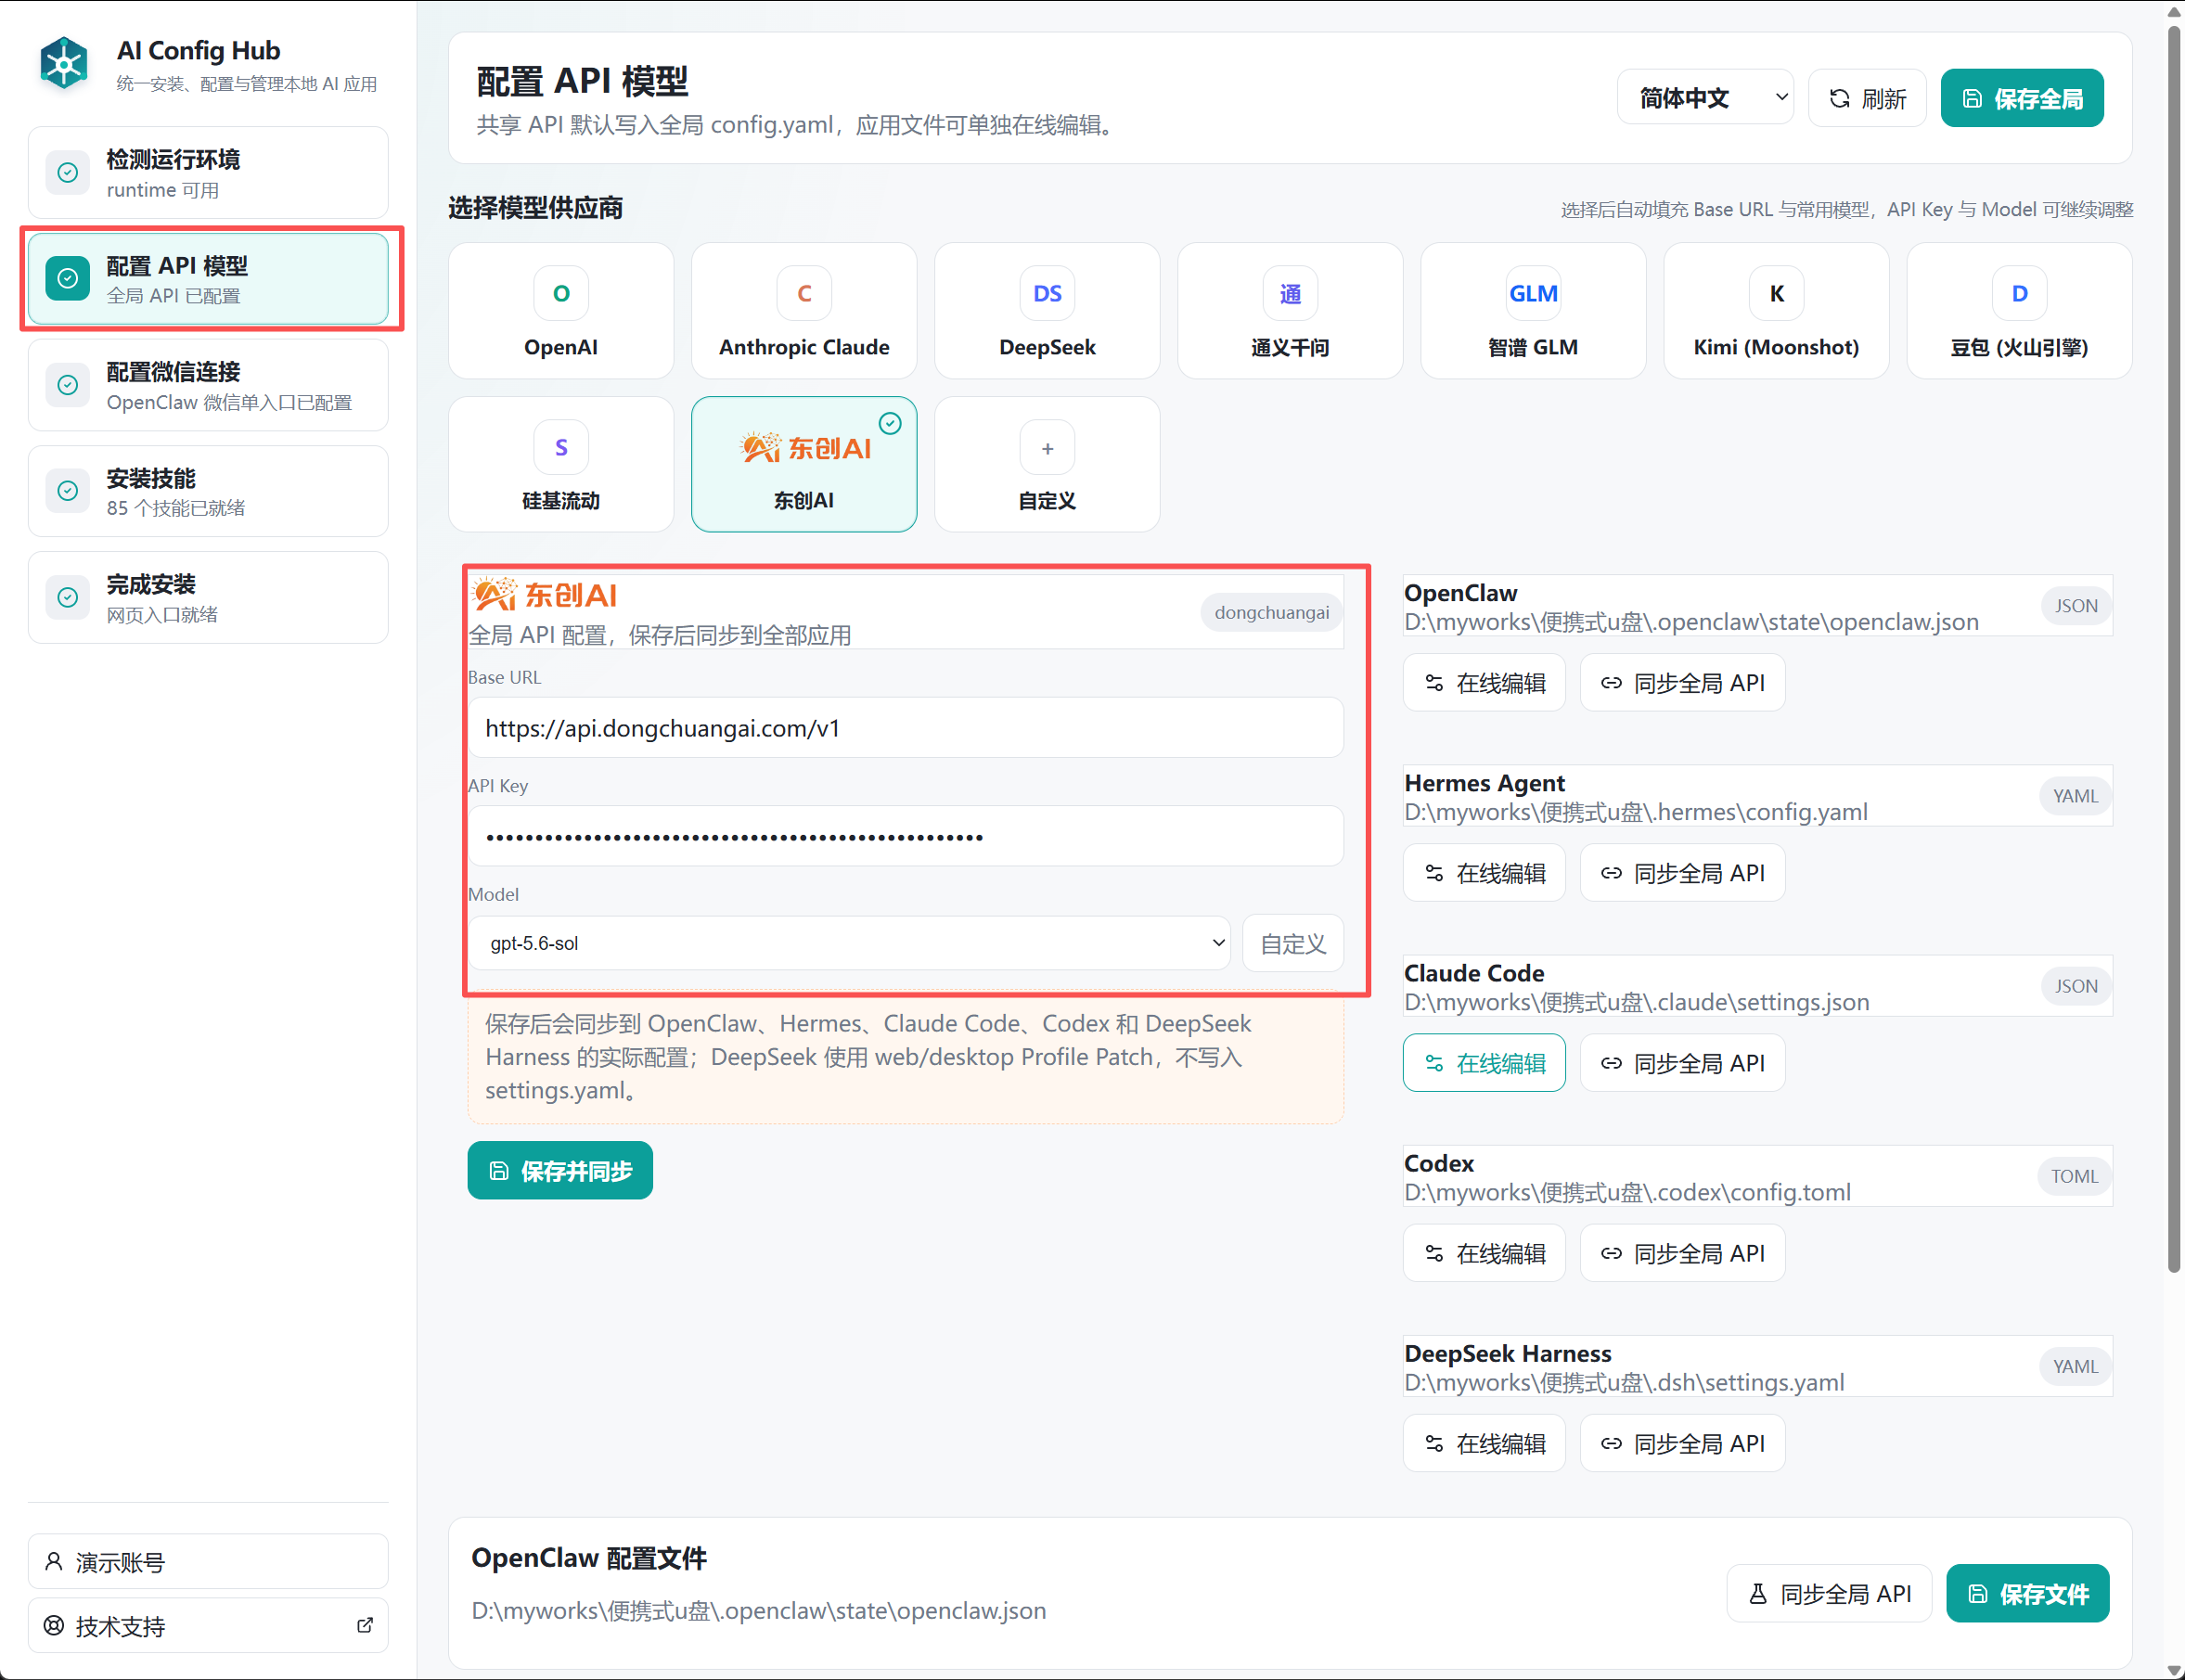Viewport: 2185px width, 1680px height.
Task: Click the Anthropic Claude C icon
Action: point(804,293)
